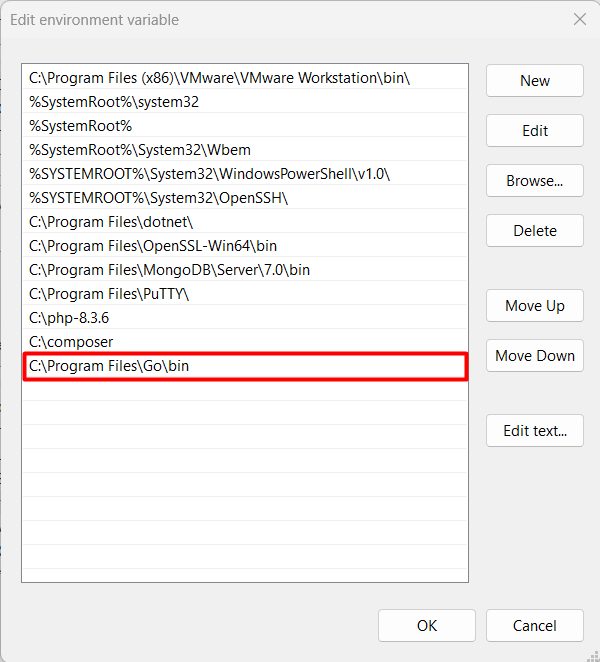Select the OpenSSL-Win64\bin entry
Viewport: 600px width, 662px height.
pyautogui.click(x=245, y=246)
